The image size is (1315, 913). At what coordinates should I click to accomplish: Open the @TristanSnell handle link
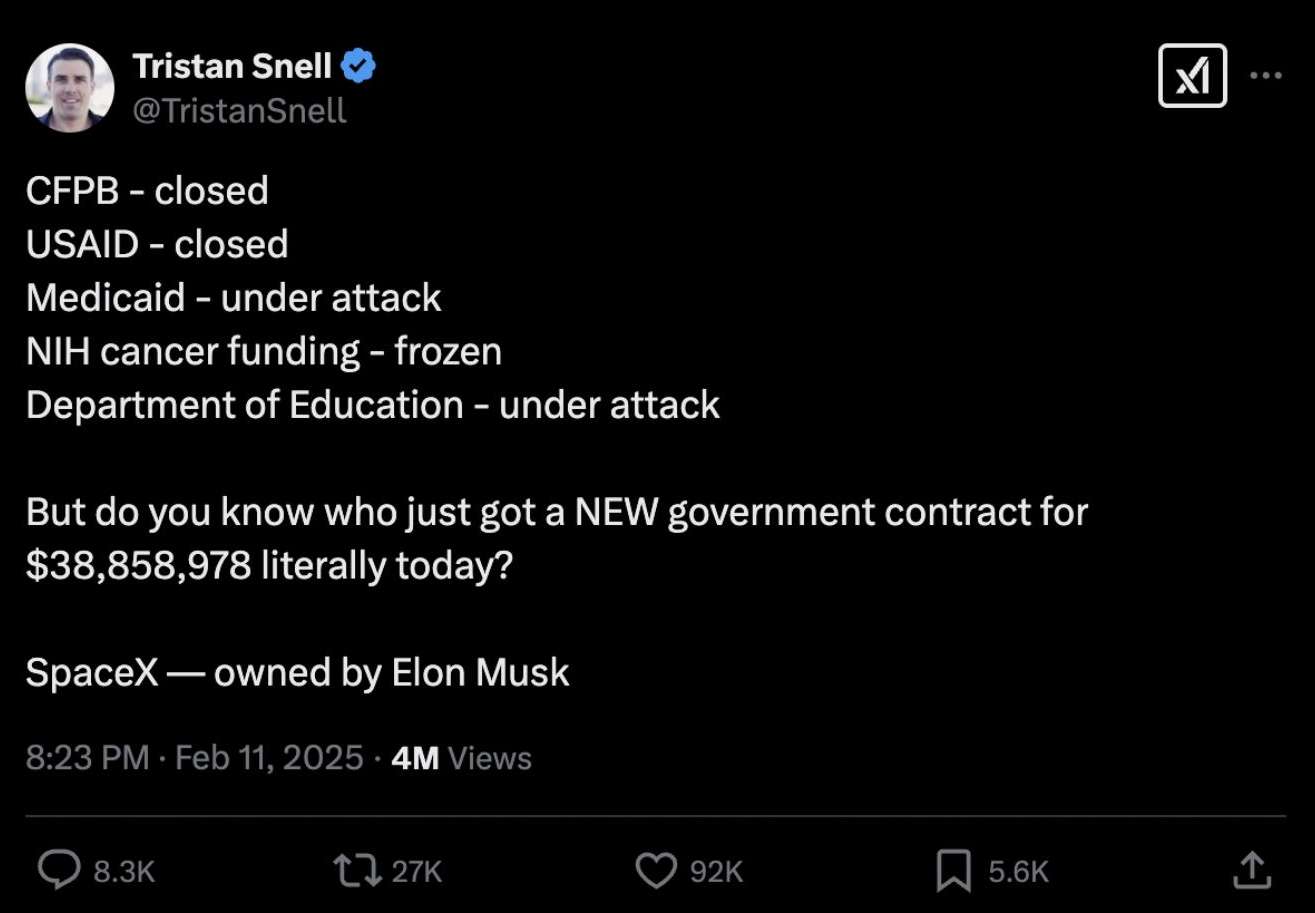(x=239, y=110)
